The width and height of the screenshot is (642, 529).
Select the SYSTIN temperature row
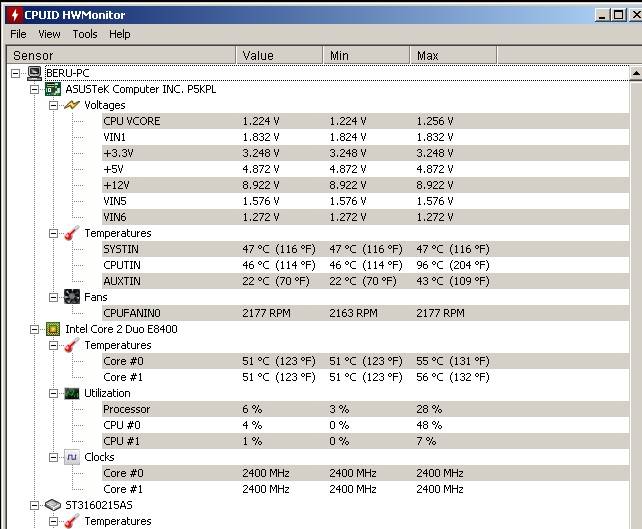coord(365,249)
